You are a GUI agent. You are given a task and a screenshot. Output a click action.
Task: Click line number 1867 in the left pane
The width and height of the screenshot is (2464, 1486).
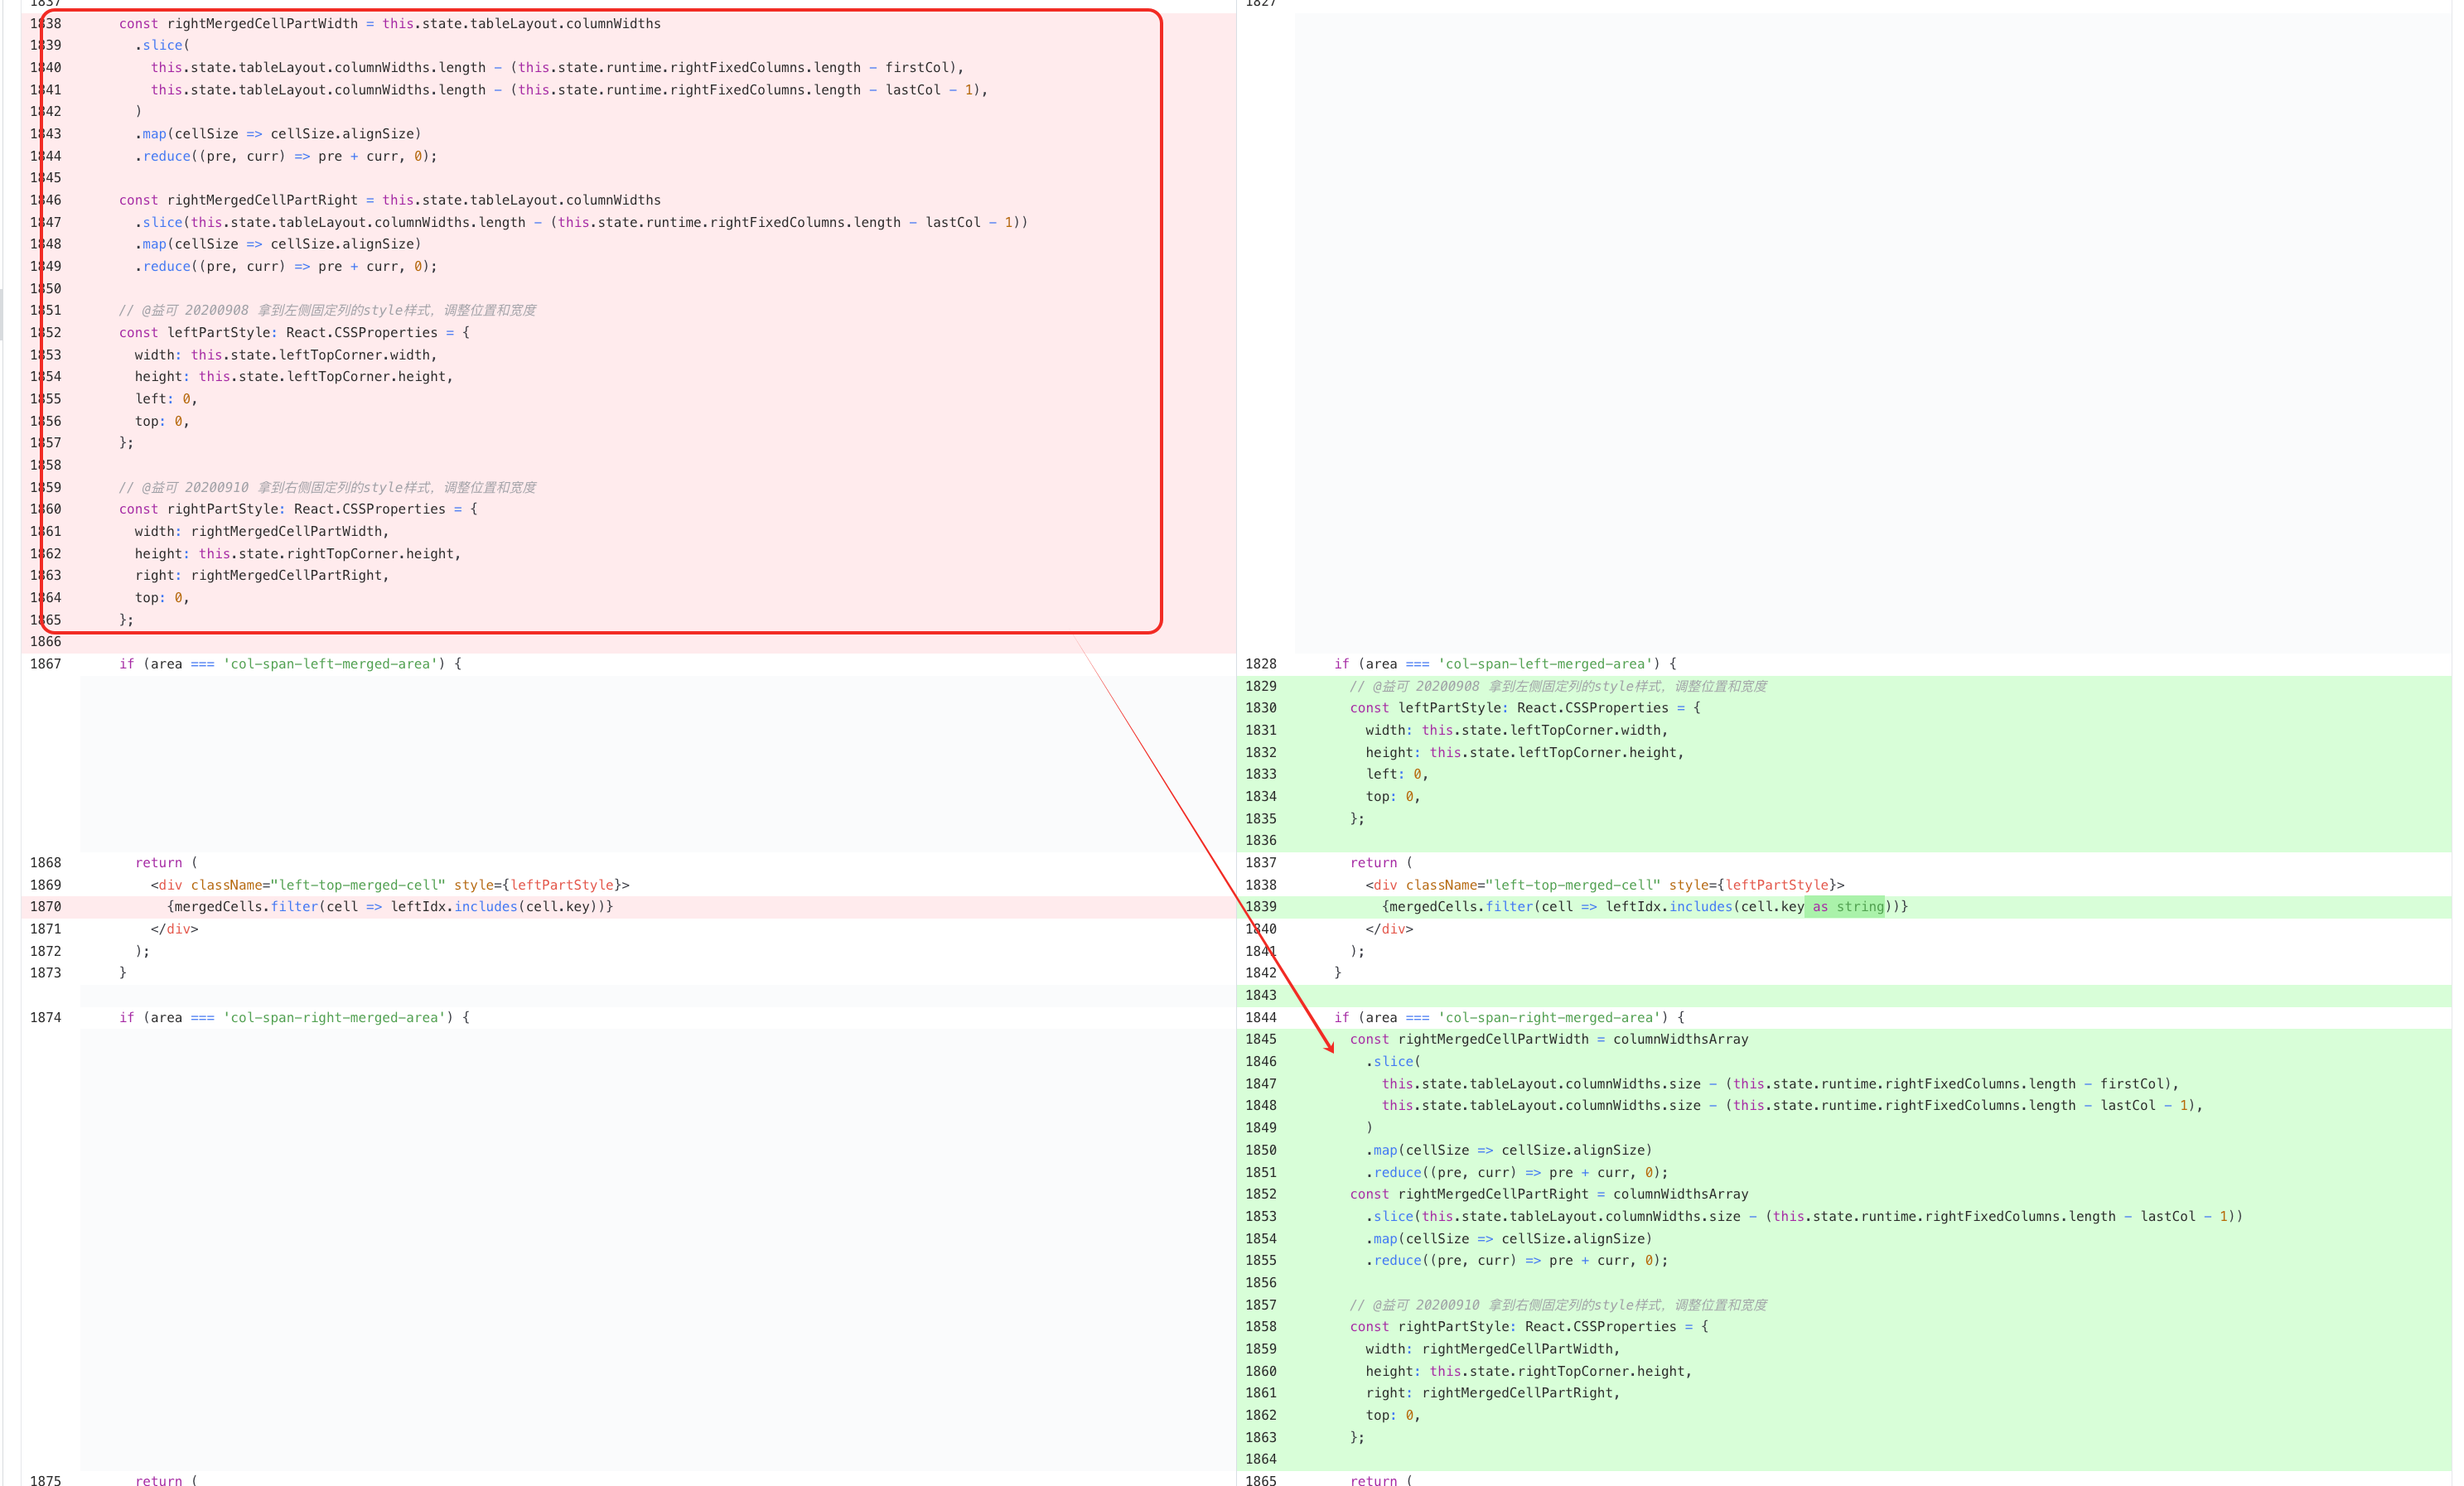(x=45, y=664)
